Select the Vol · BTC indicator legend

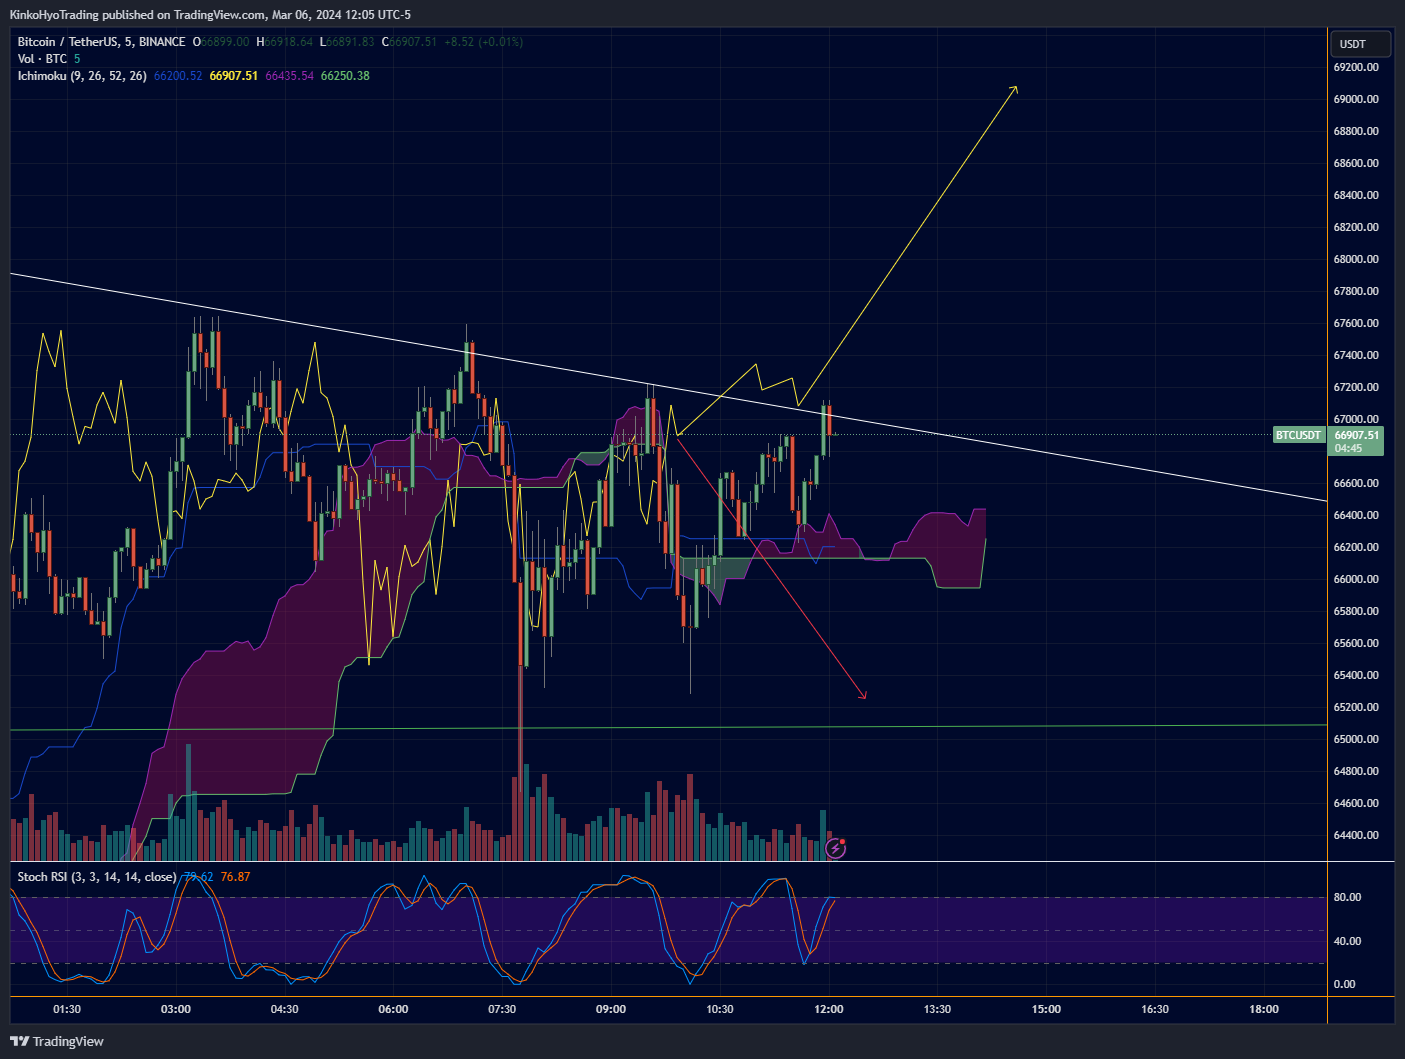[42, 59]
